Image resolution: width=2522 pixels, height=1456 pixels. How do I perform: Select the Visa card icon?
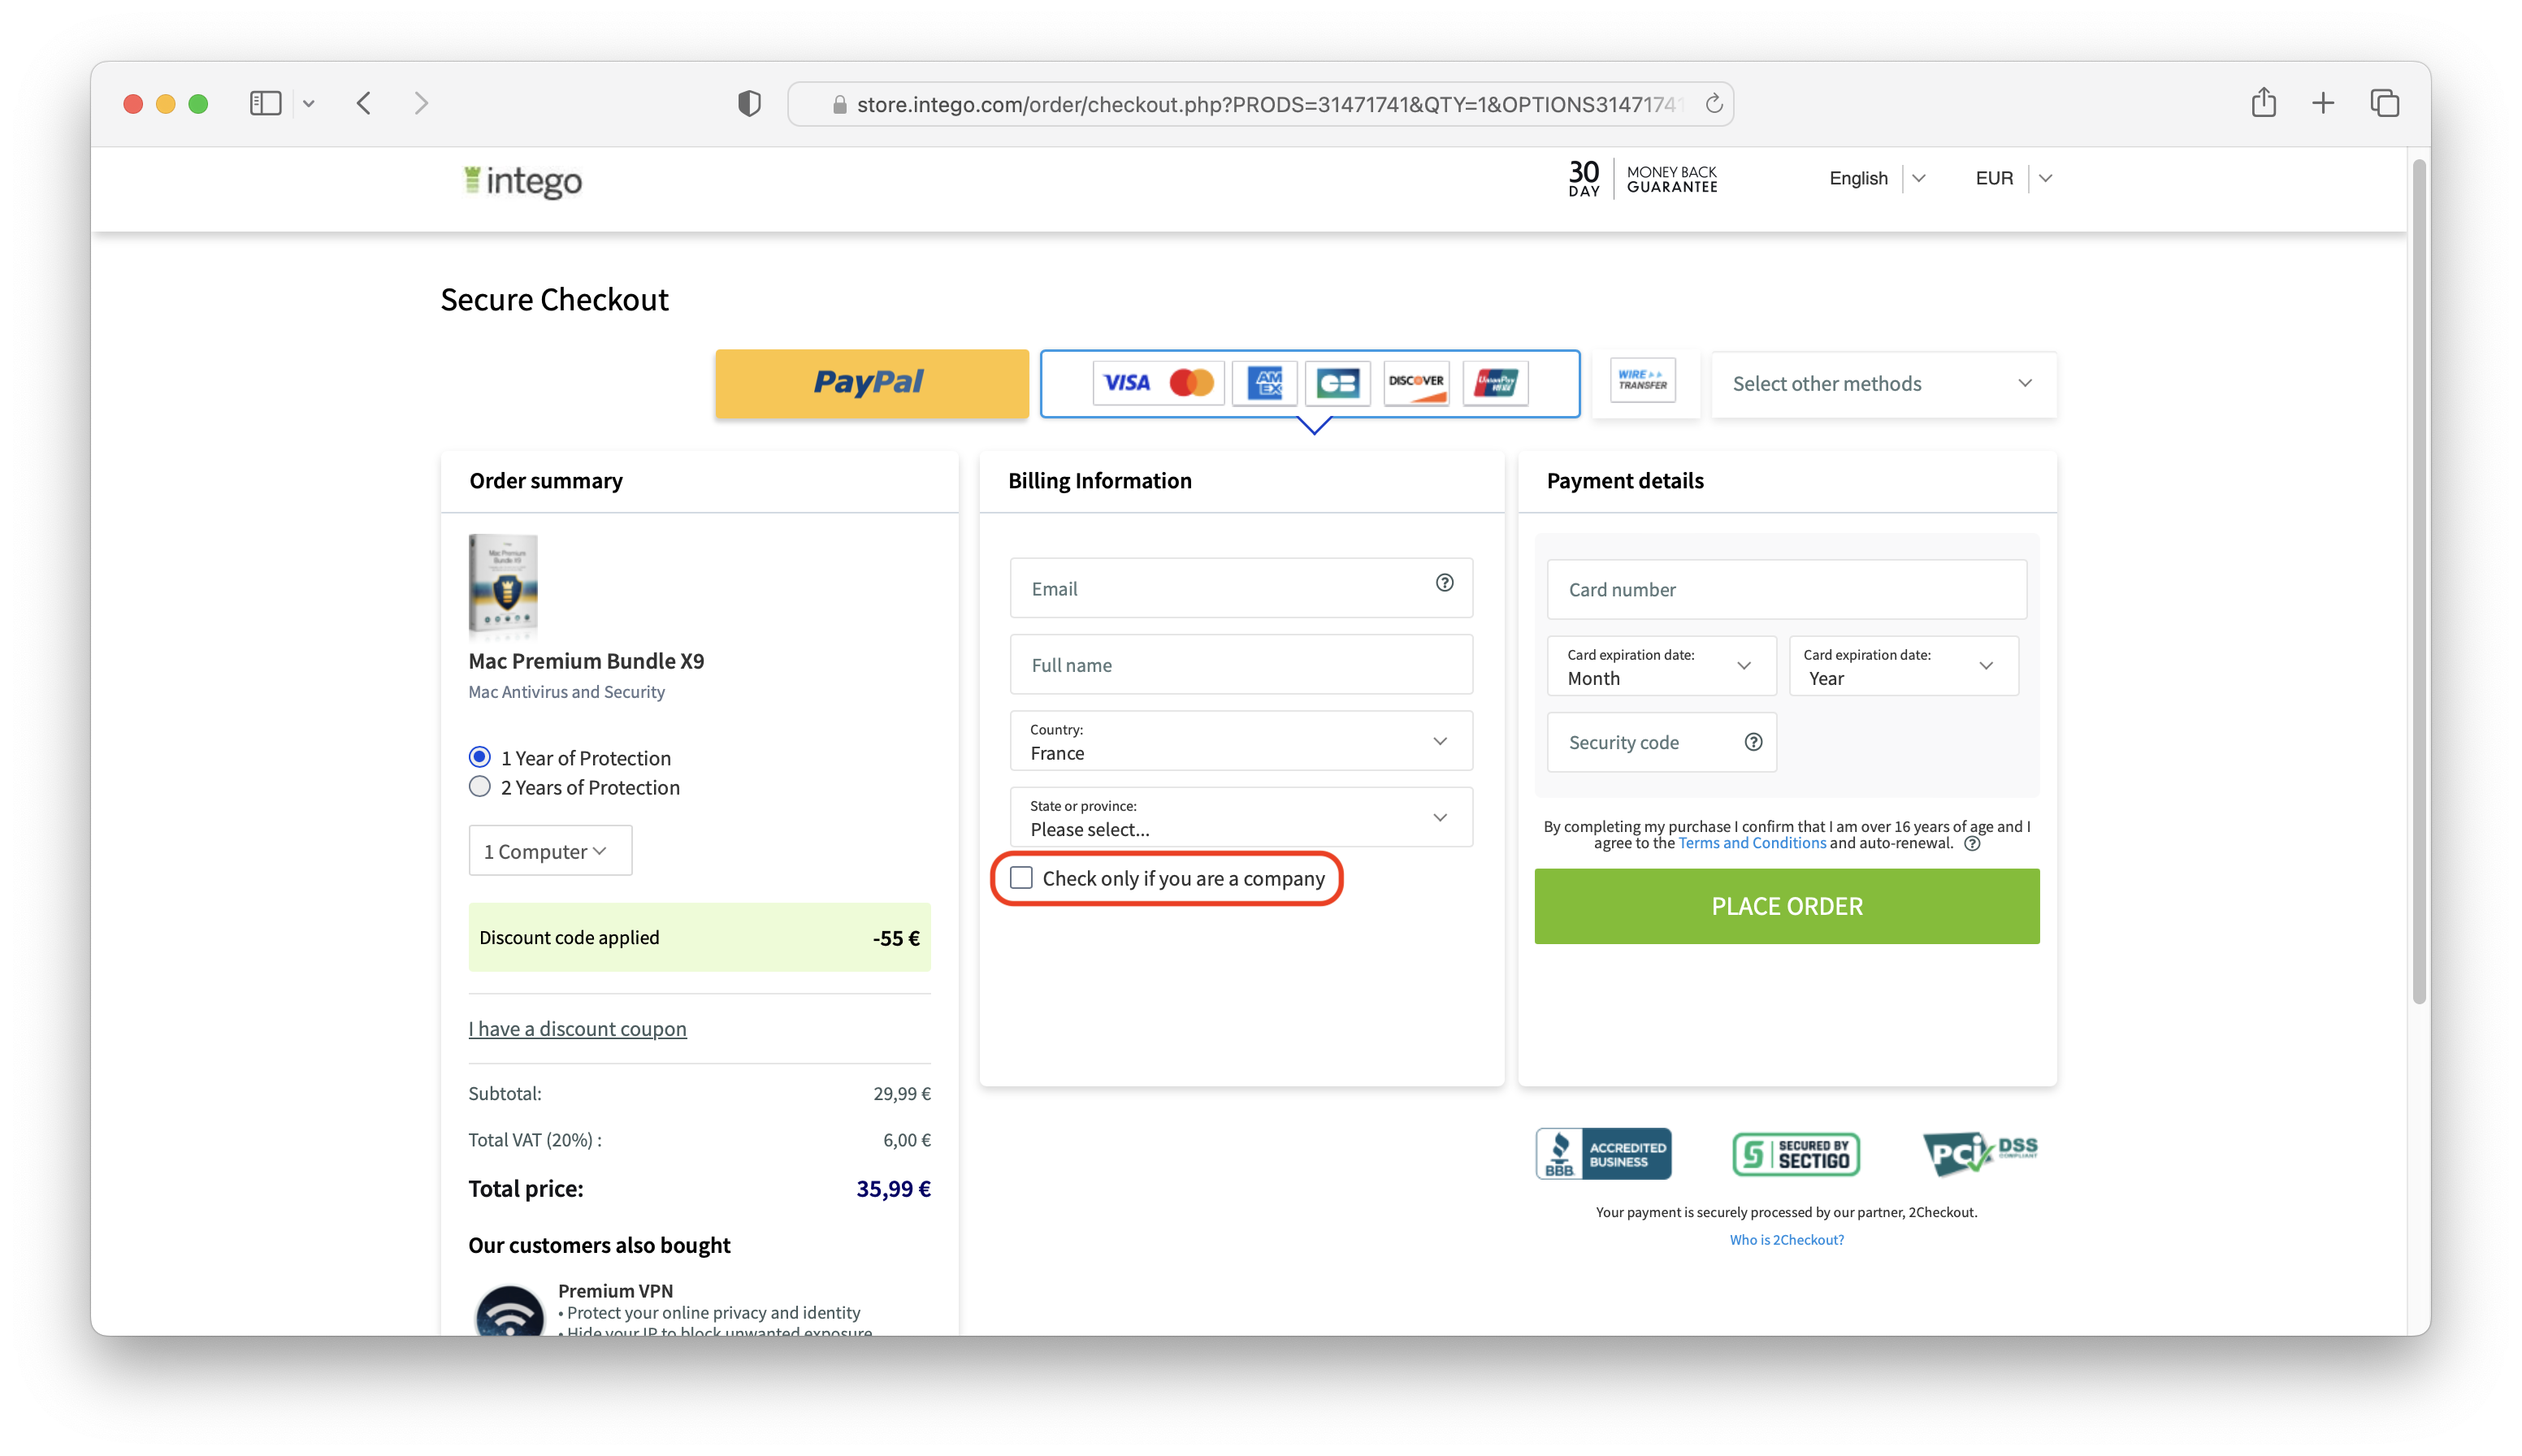coord(1126,383)
